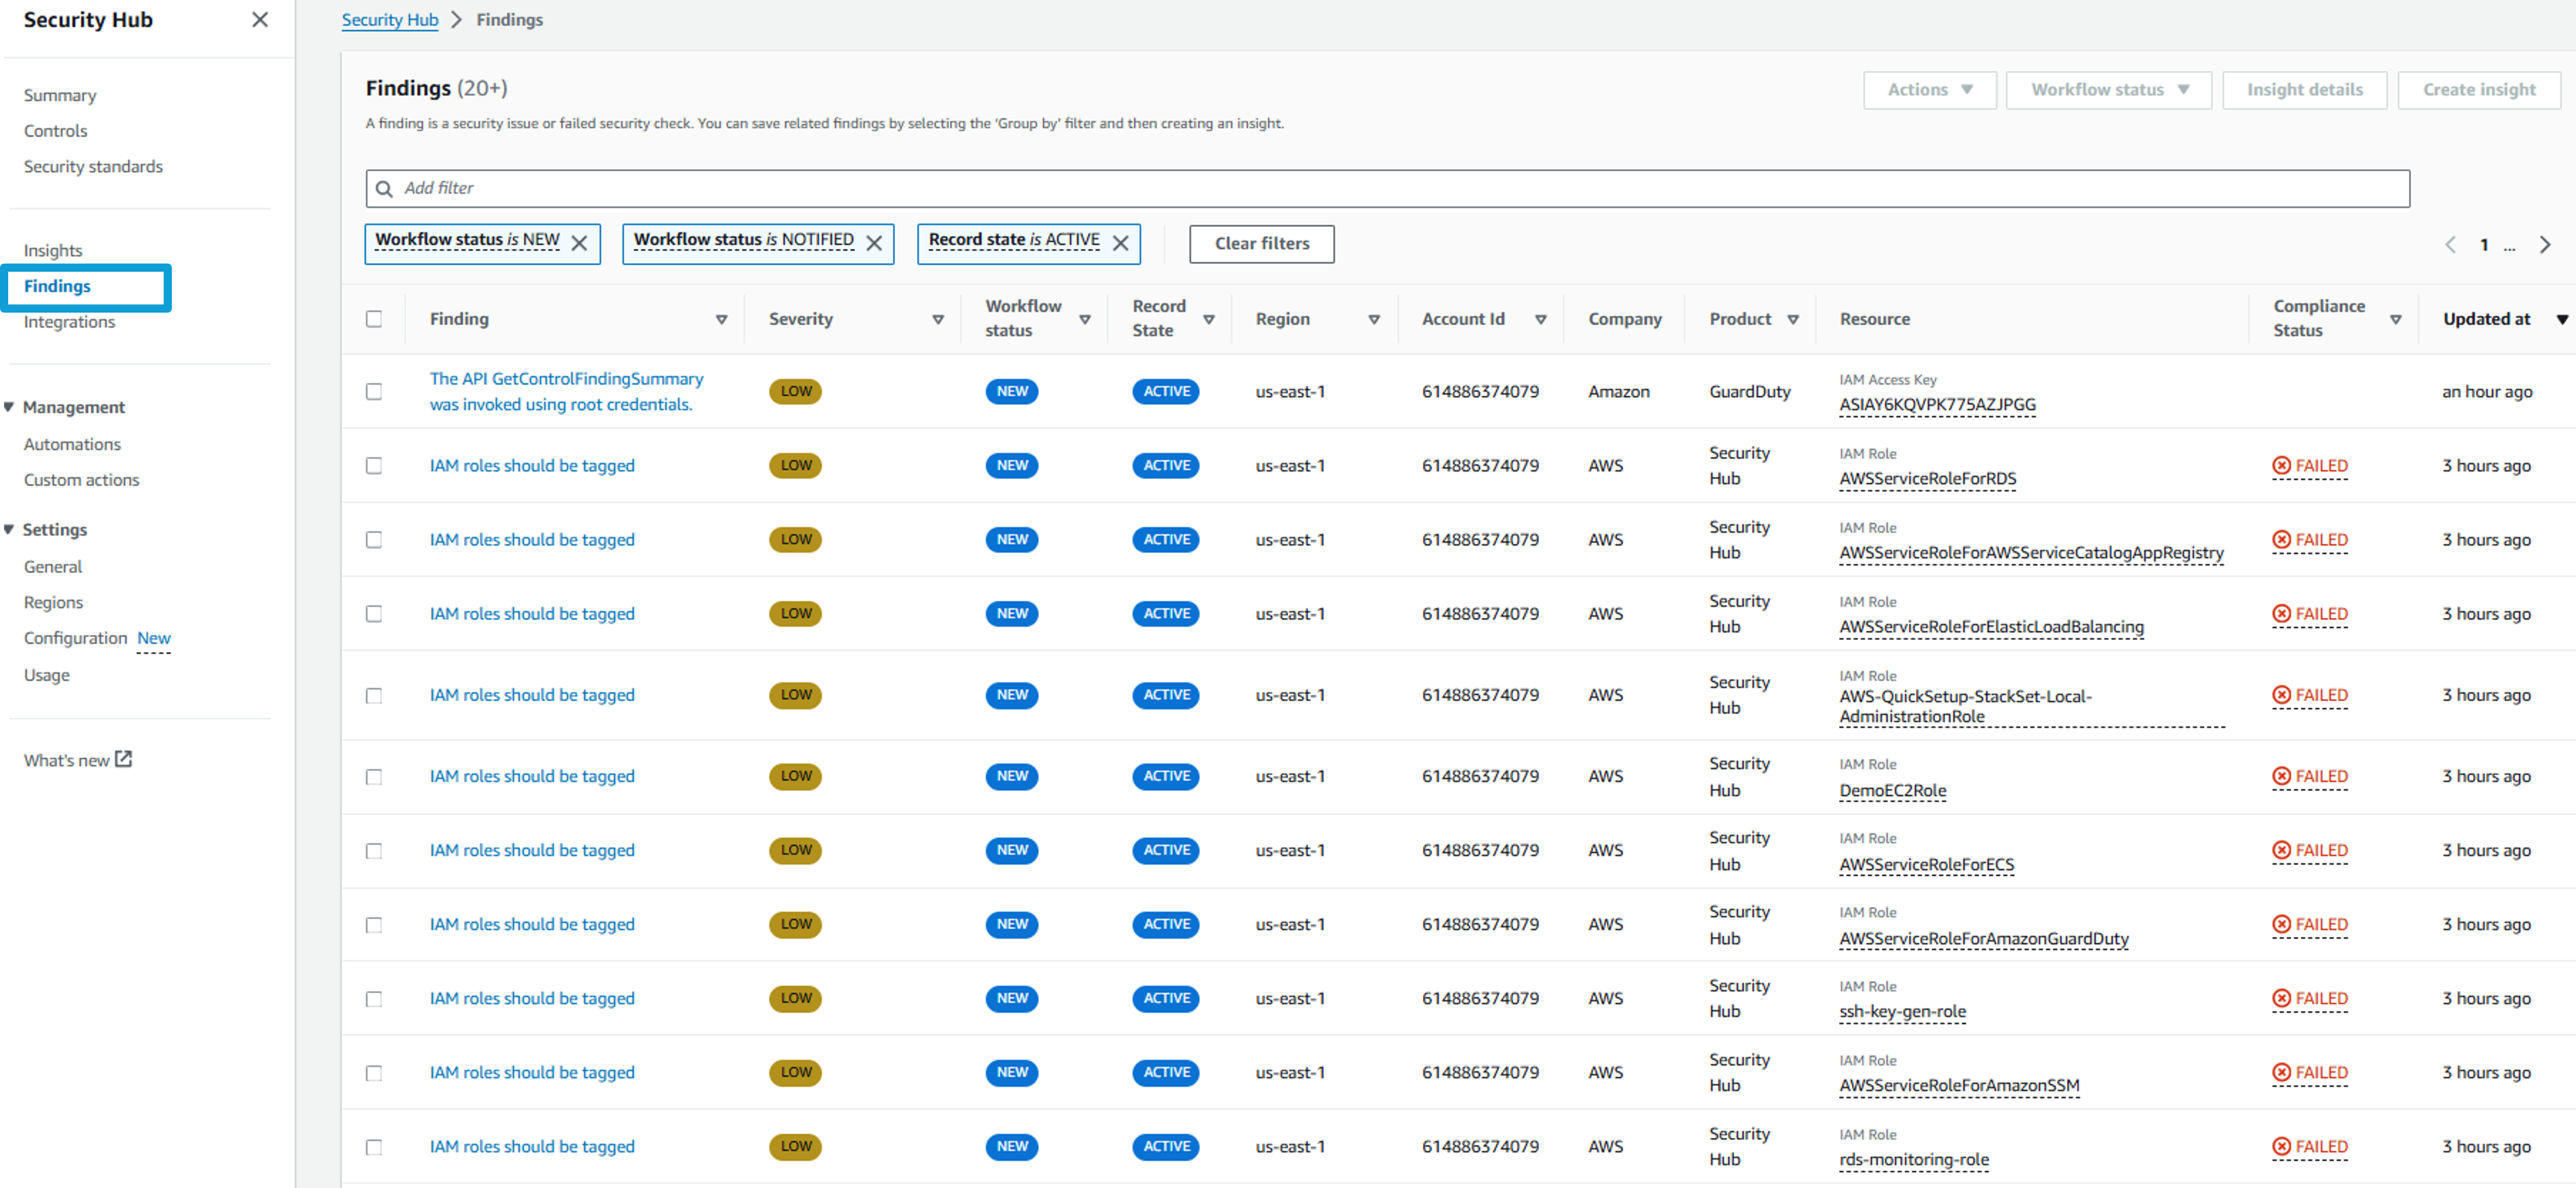Open the Region column filter arrow
The height and width of the screenshot is (1188, 2576).
tap(1374, 319)
